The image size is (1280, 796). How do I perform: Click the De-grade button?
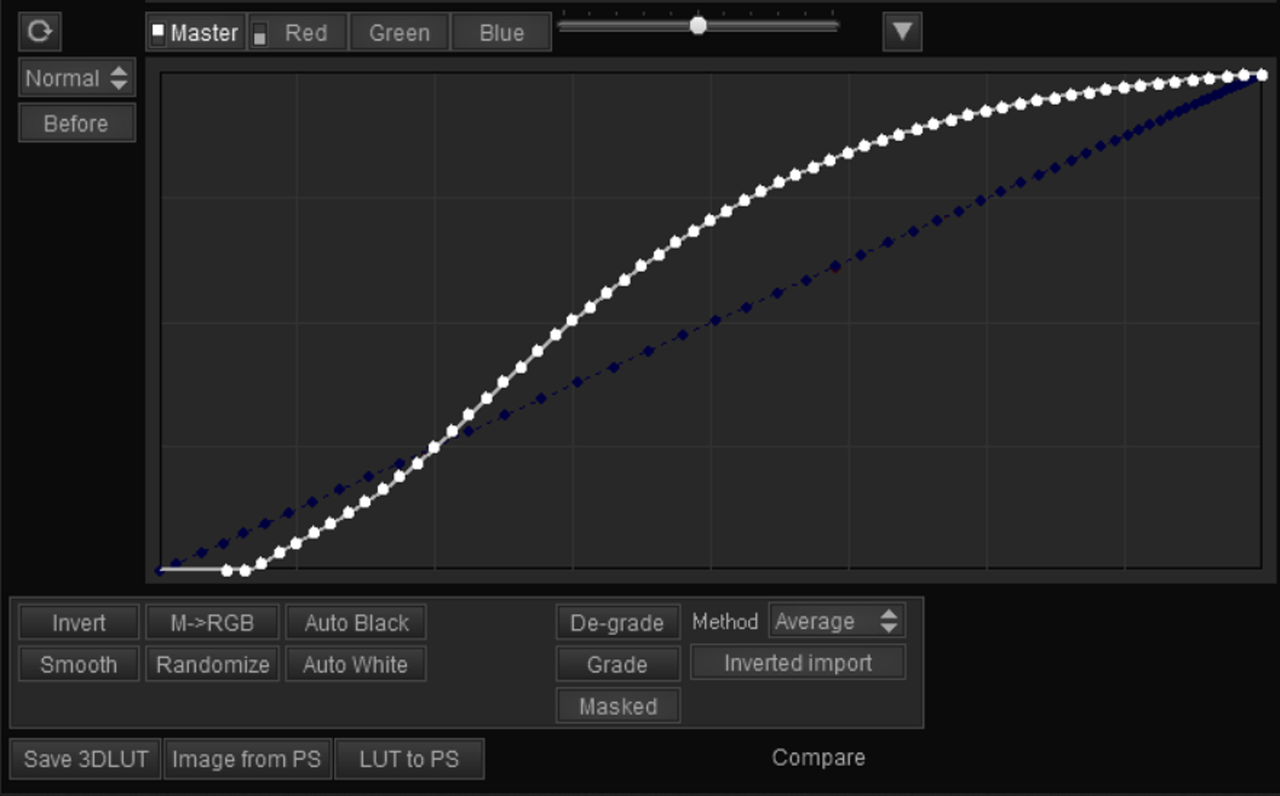pyautogui.click(x=618, y=623)
